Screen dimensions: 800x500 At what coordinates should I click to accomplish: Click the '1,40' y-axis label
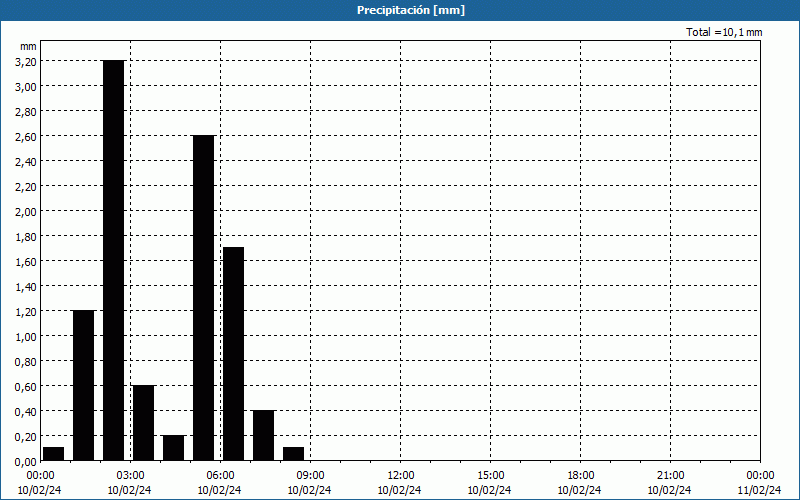(x=26, y=286)
